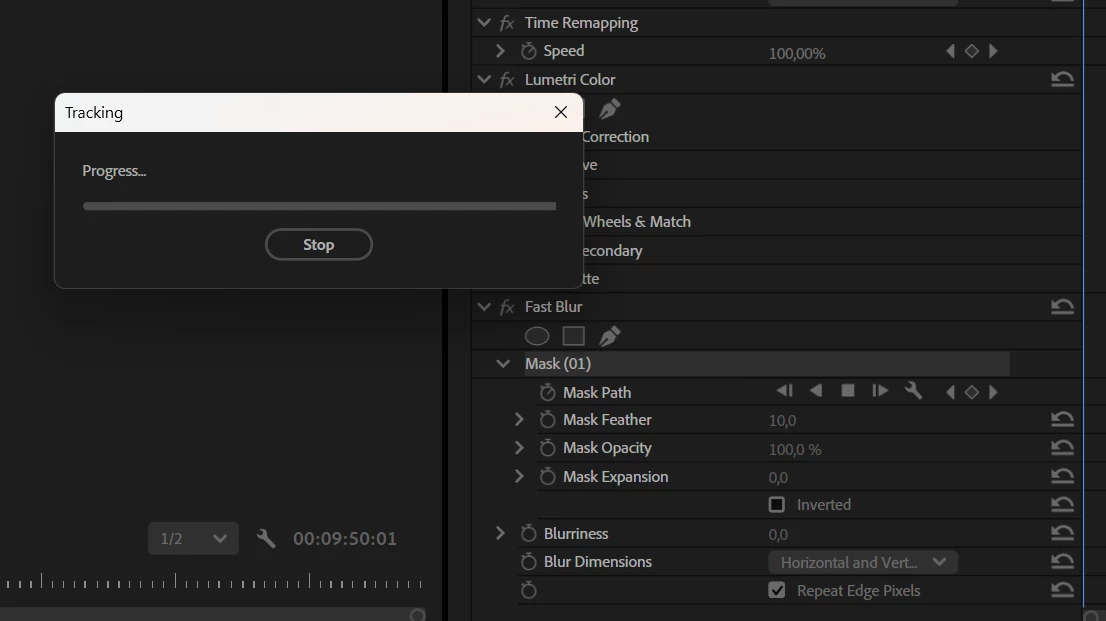The height and width of the screenshot is (621, 1106).
Task: Open Blur Dimensions dropdown
Action: point(863,562)
